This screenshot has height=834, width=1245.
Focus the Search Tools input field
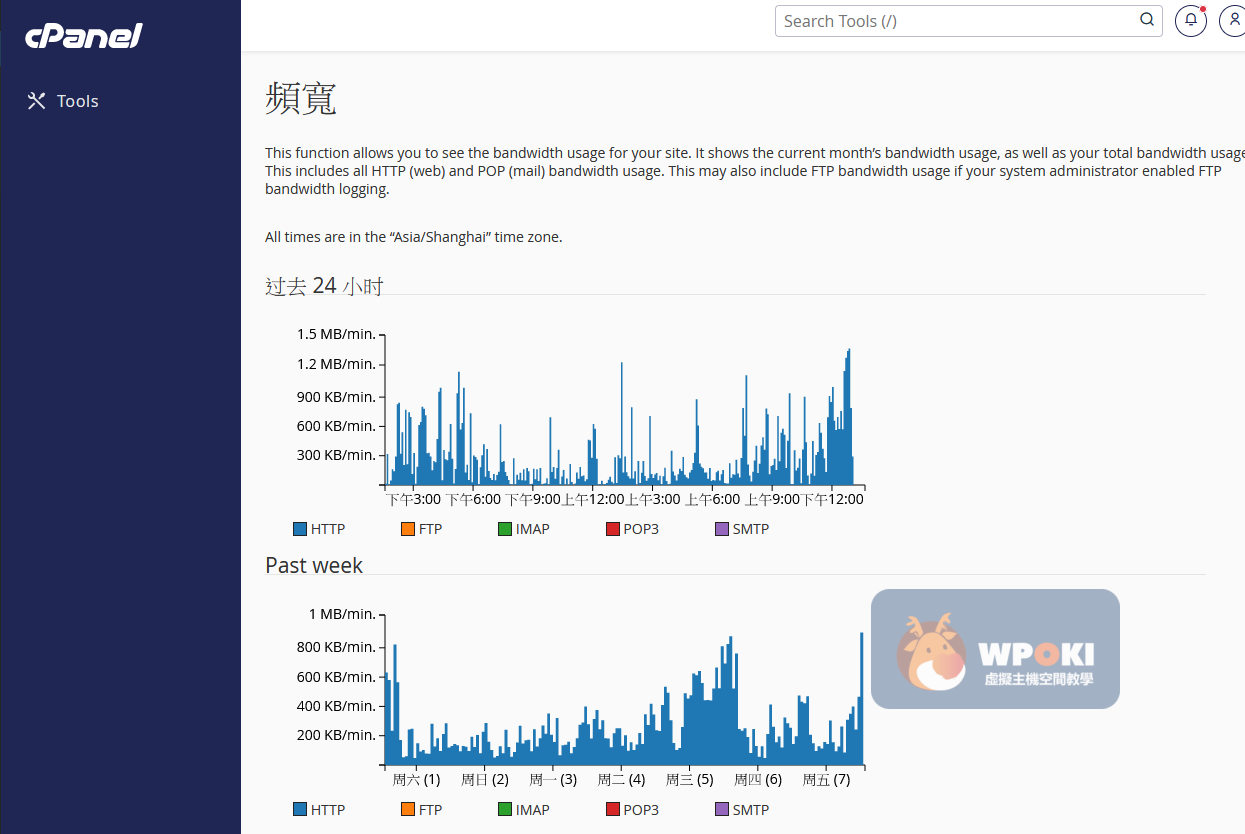[955, 21]
